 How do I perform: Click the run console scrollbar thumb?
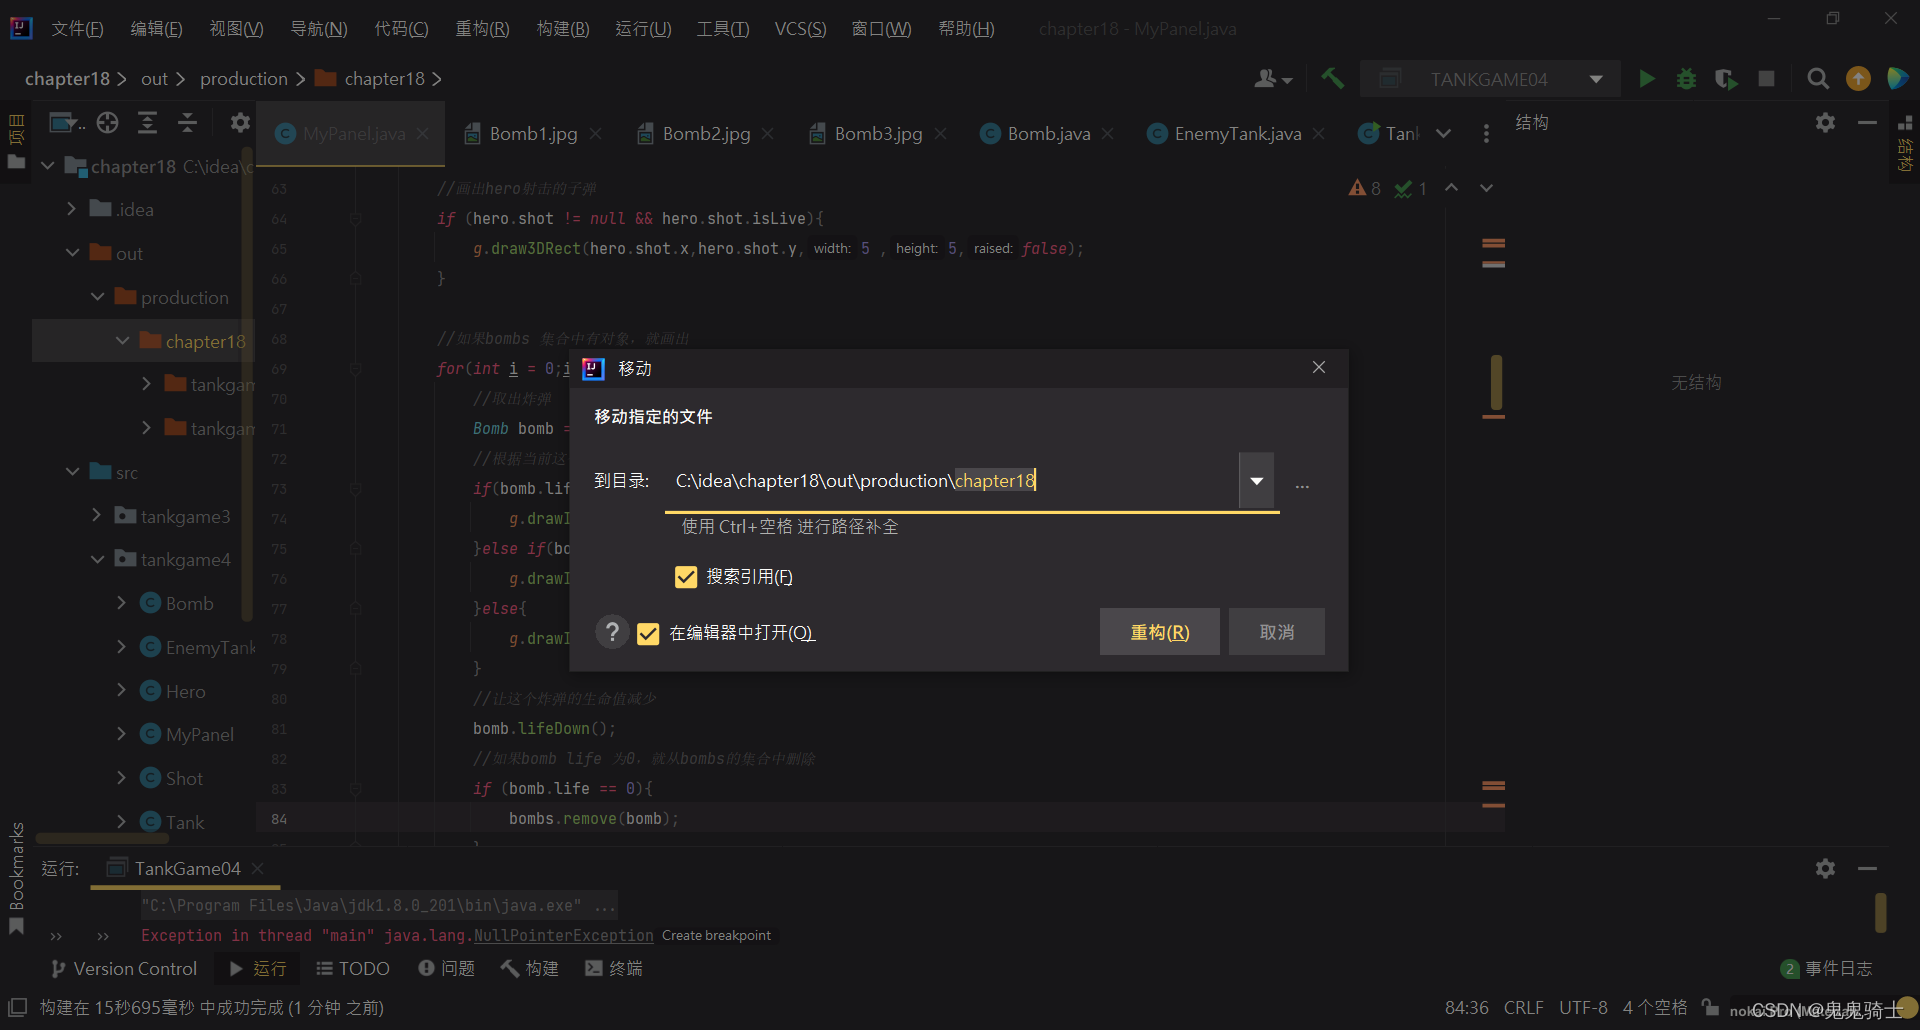[x=1880, y=913]
